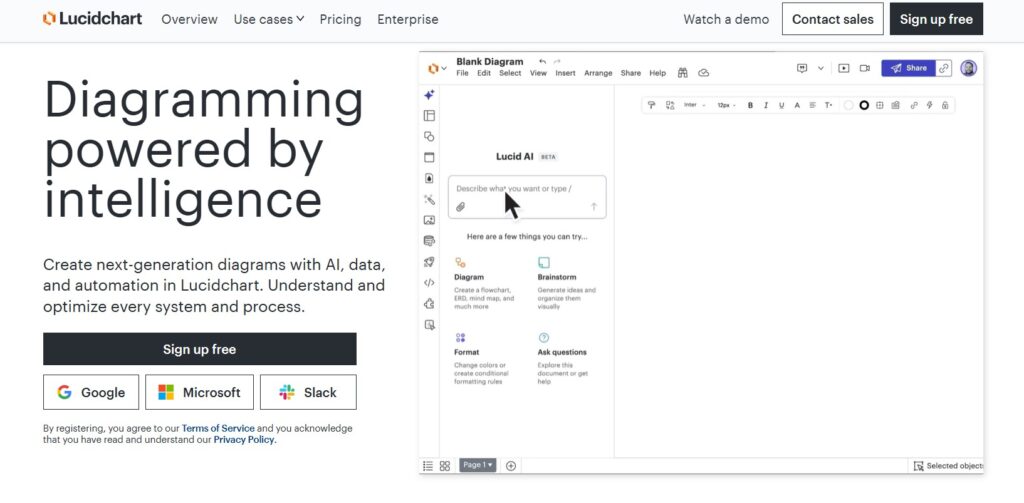The image size is (1024, 503).
Task: Expand the Use cases dropdown
Action: tap(269, 20)
